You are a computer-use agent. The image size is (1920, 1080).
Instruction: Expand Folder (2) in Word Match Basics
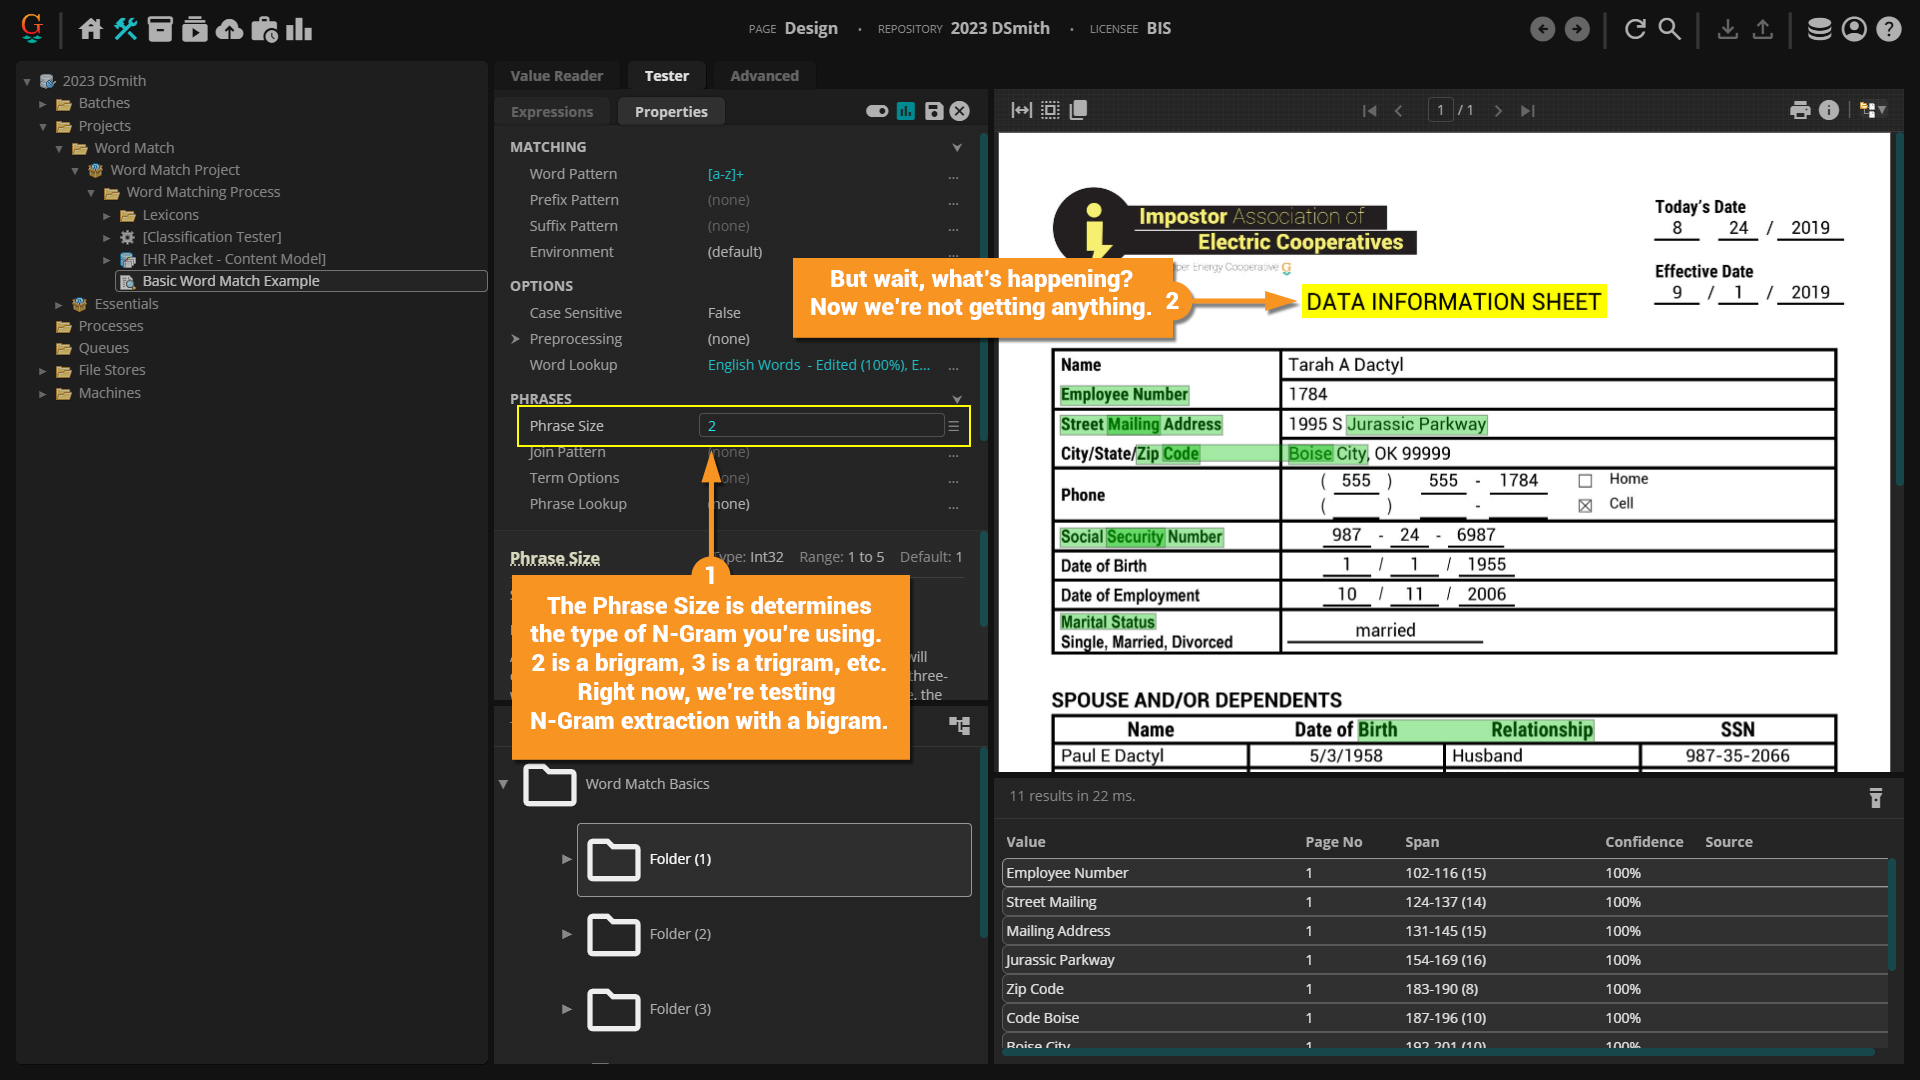click(x=567, y=934)
